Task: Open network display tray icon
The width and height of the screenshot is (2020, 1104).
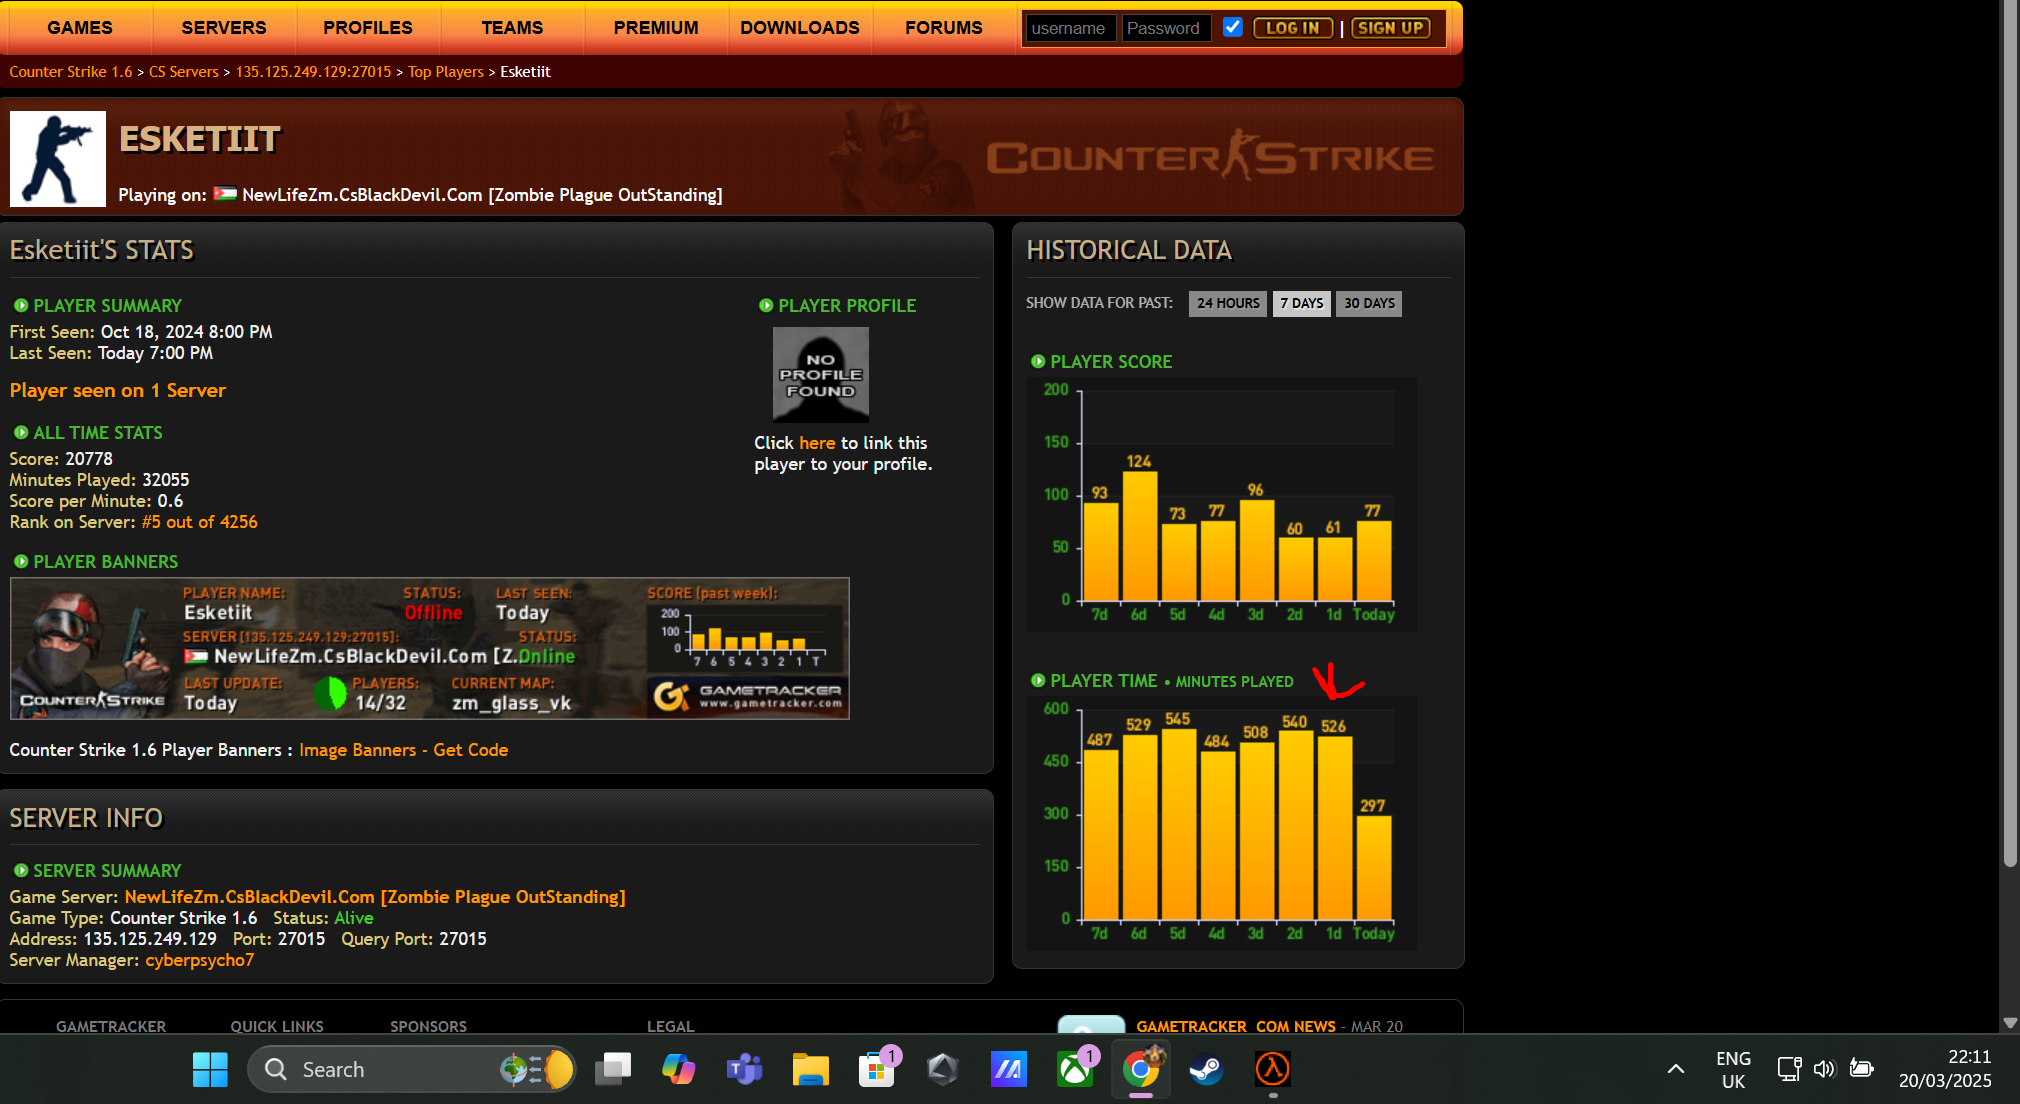Action: coord(1789,1069)
